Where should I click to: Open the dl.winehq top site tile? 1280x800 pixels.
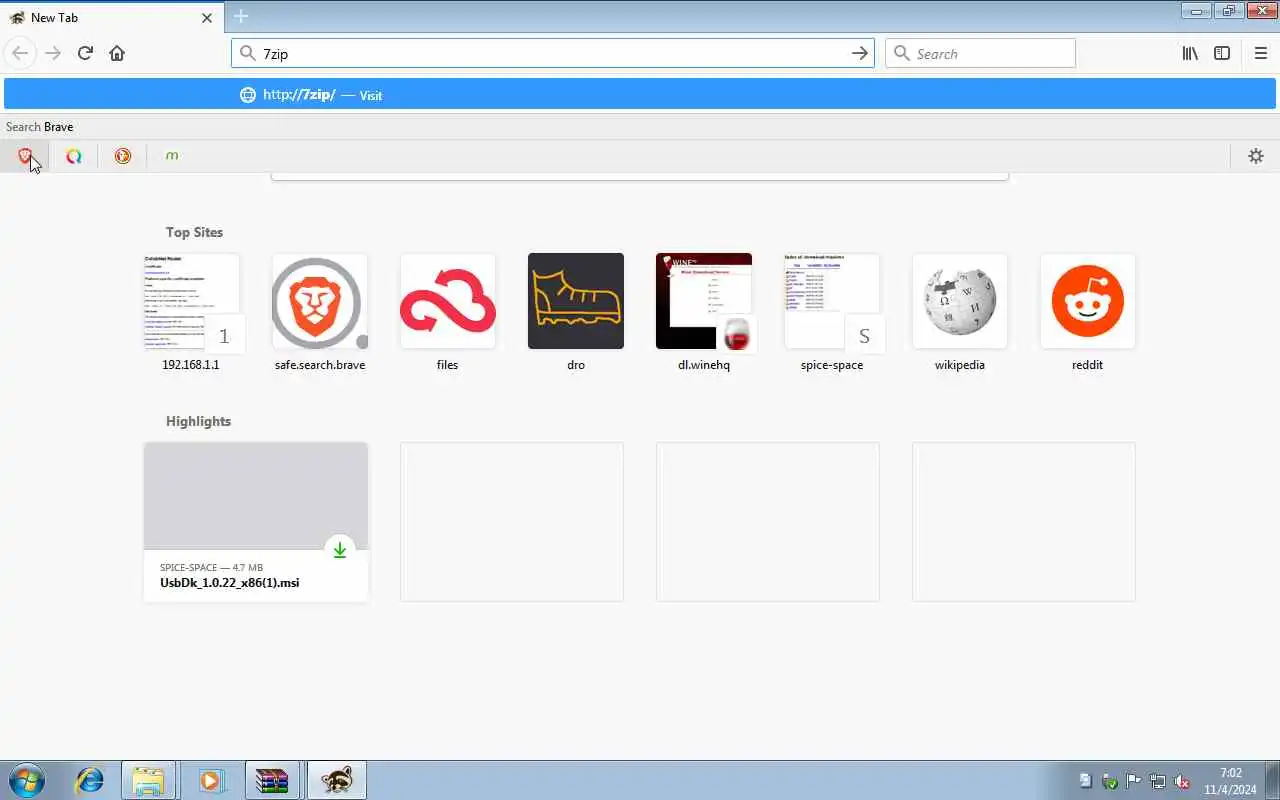[x=704, y=312]
